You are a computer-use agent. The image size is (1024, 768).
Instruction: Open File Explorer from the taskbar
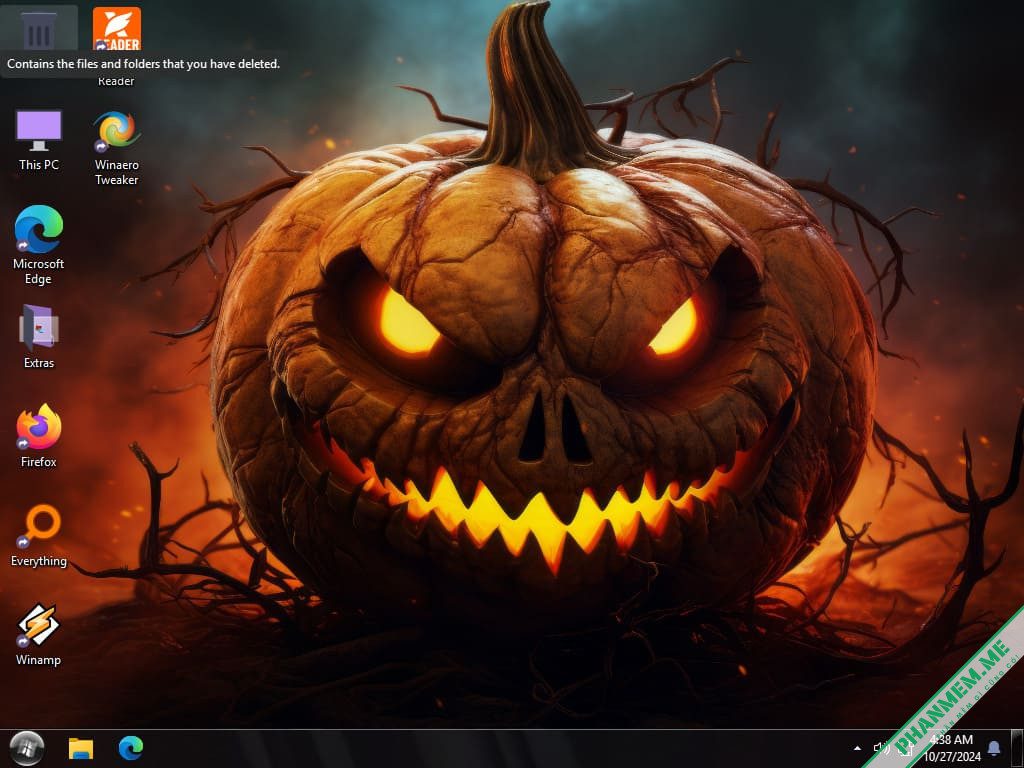tap(81, 748)
